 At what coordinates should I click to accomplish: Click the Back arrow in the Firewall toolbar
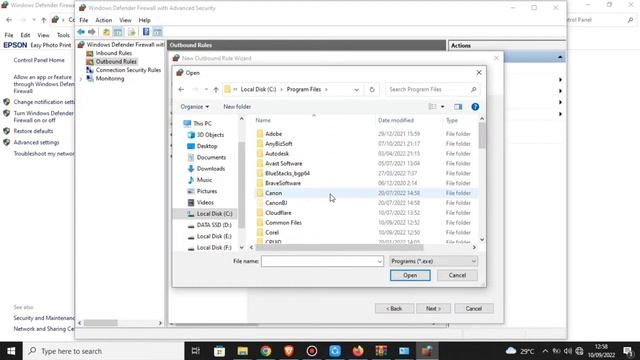(x=81, y=32)
